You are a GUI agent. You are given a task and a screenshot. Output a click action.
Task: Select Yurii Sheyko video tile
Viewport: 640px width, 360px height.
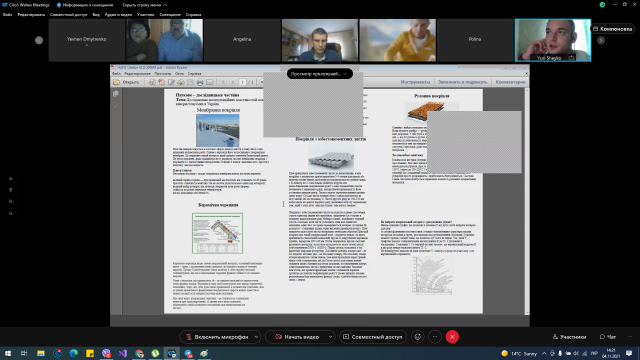click(x=553, y=40)
